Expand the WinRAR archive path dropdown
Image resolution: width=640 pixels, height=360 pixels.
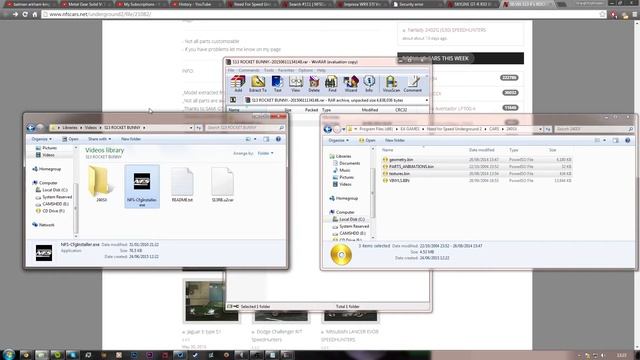click(x=427, y=100)
